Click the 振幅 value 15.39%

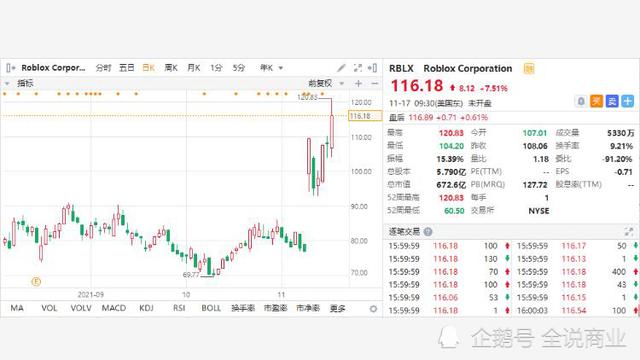pos(450,159)
